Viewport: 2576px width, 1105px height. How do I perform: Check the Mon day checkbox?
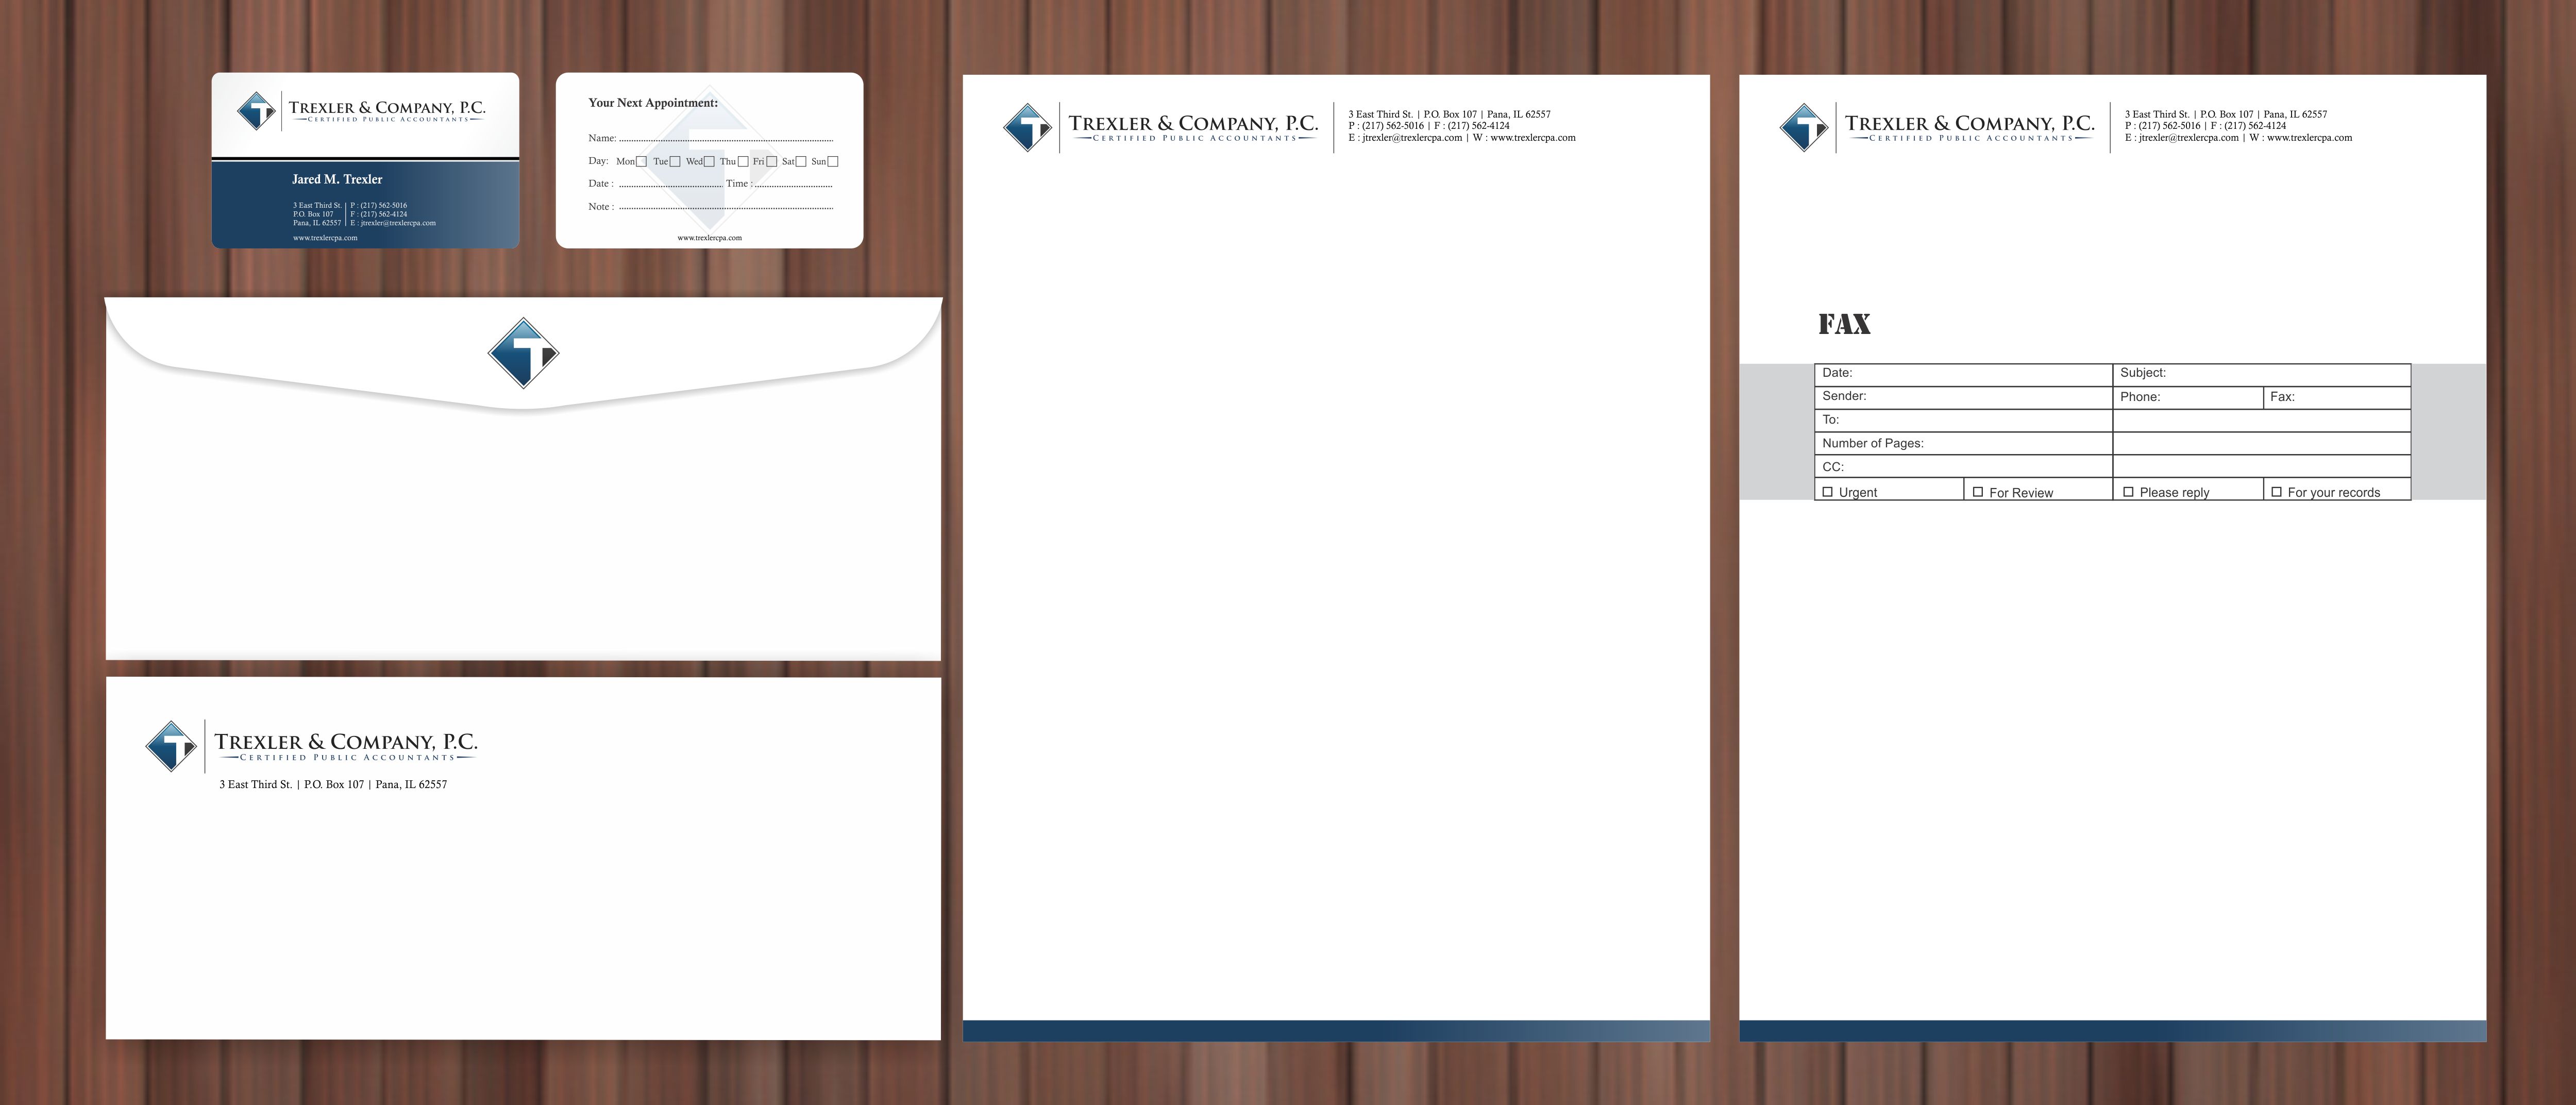point(641,162)
